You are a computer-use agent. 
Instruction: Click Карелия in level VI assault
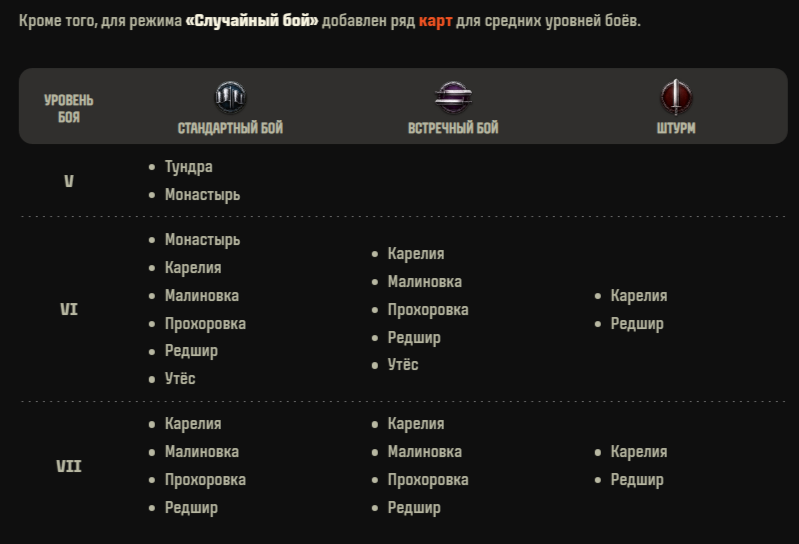[639, 296]
